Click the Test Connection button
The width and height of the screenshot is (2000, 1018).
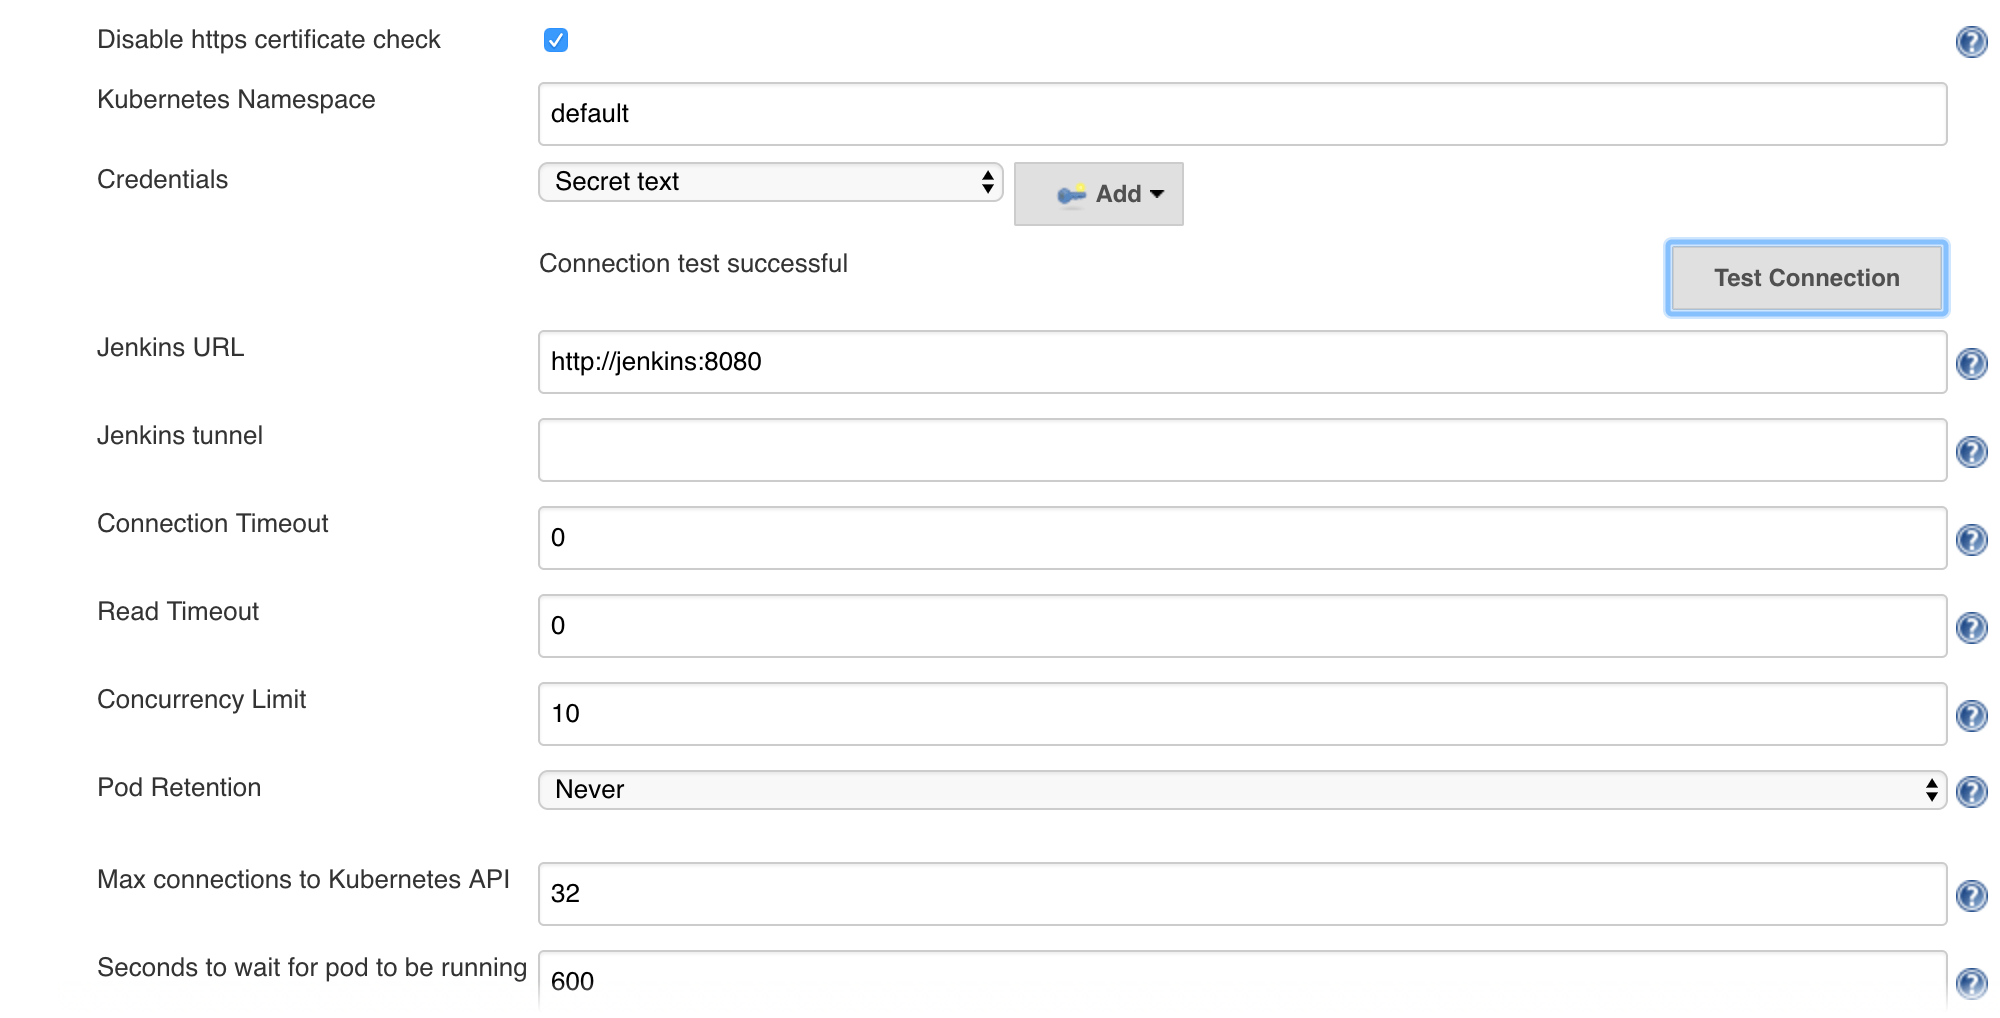click(x=1806, y=278)
